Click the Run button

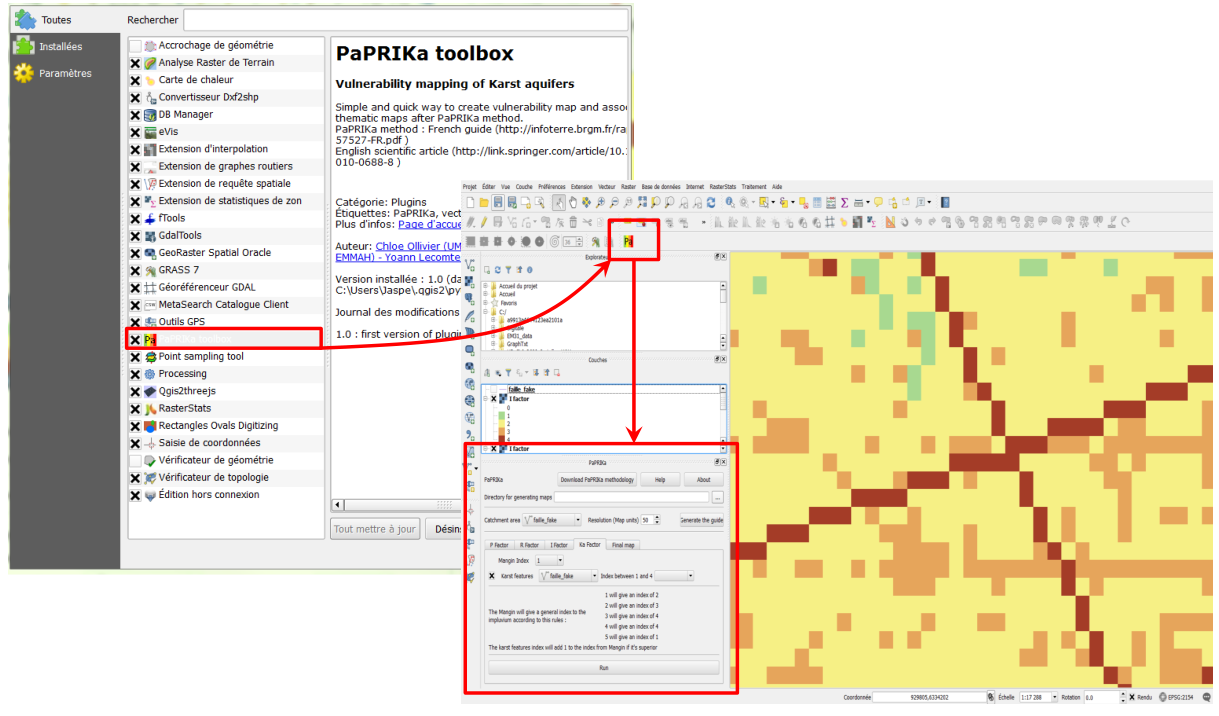tap(603, 667)
